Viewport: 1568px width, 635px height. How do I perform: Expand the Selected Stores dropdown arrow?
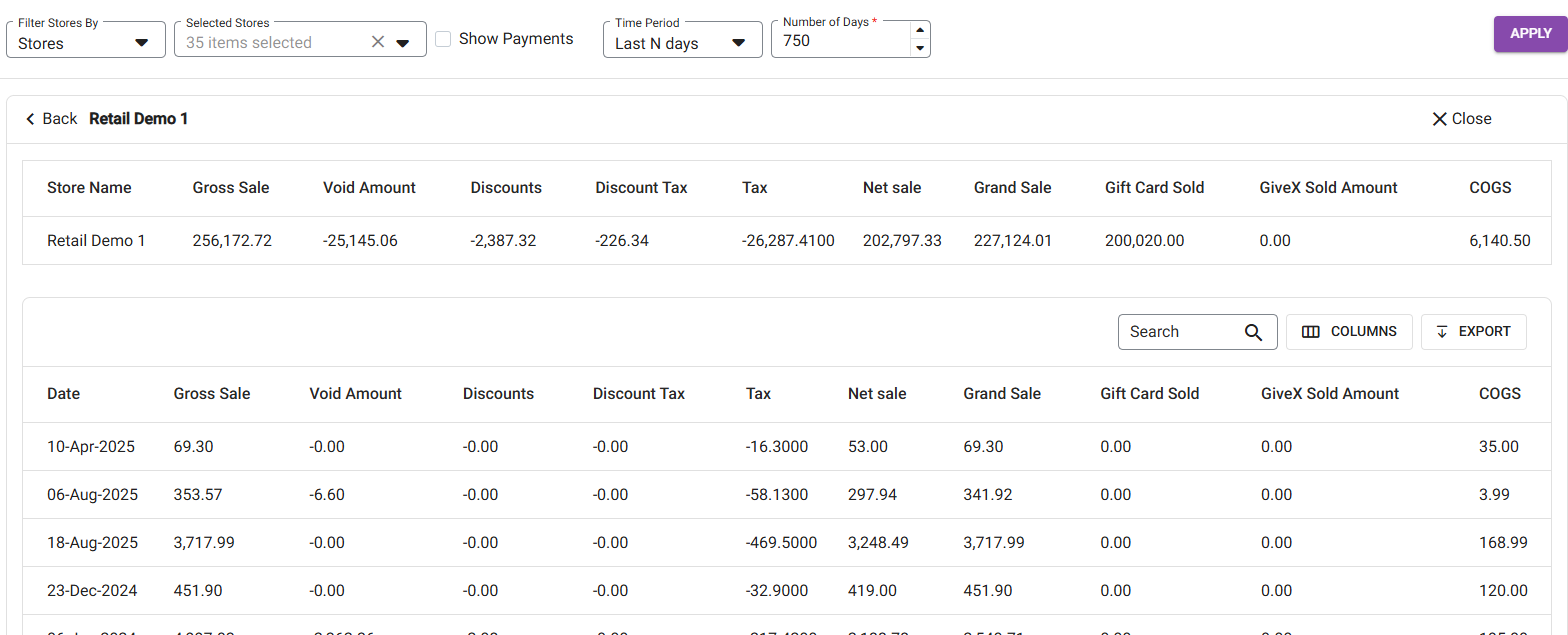tap(403, 43)
